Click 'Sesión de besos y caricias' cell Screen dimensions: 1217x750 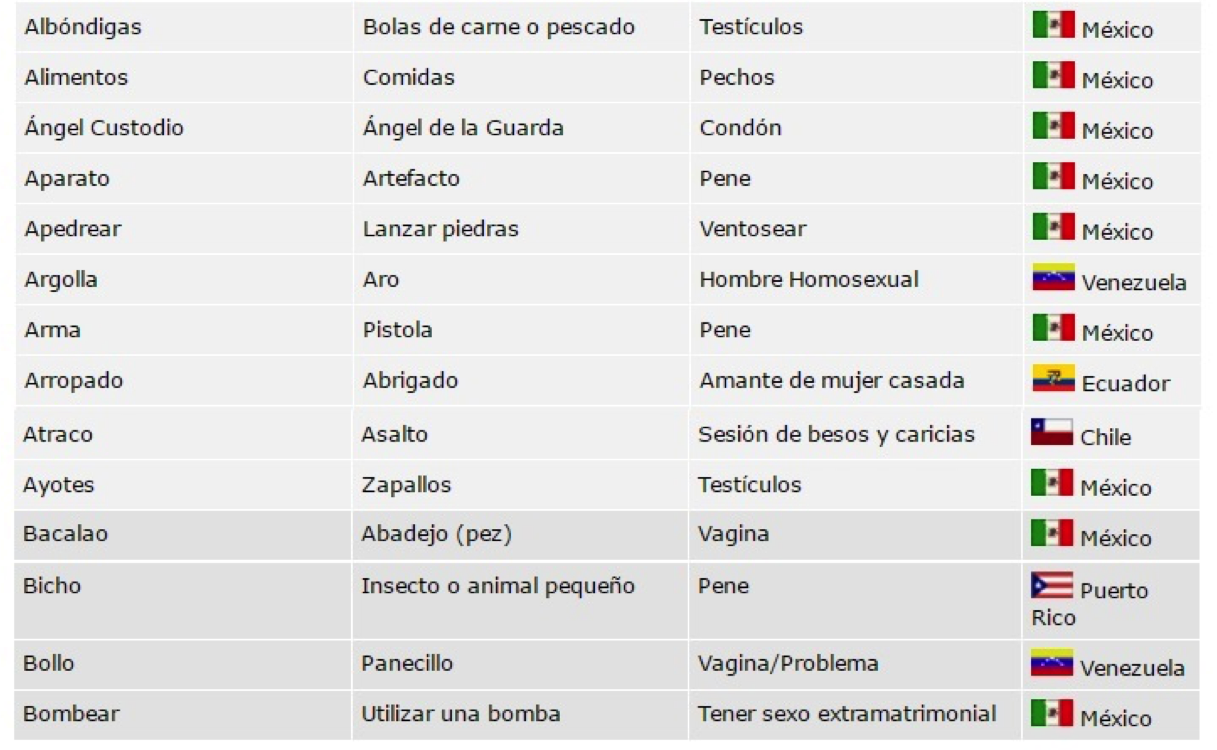836,434
